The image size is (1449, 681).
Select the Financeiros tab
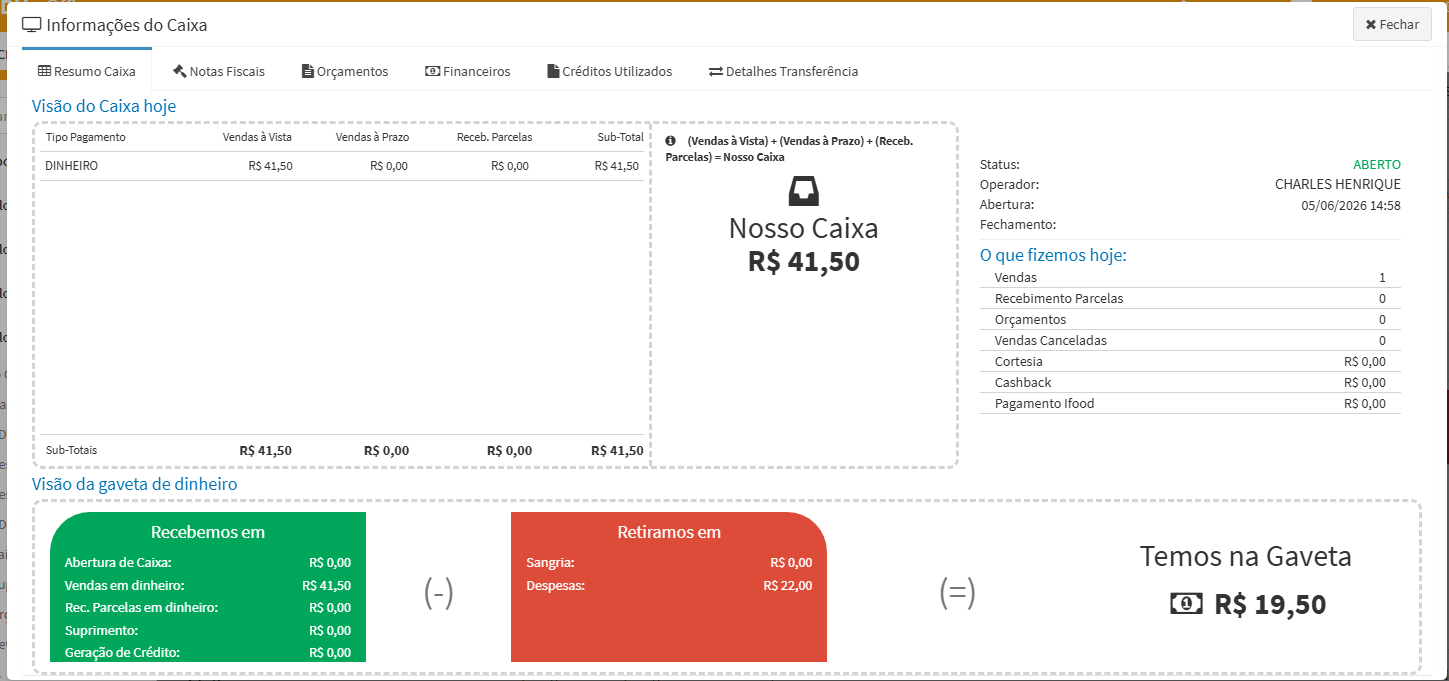(468, 71)
